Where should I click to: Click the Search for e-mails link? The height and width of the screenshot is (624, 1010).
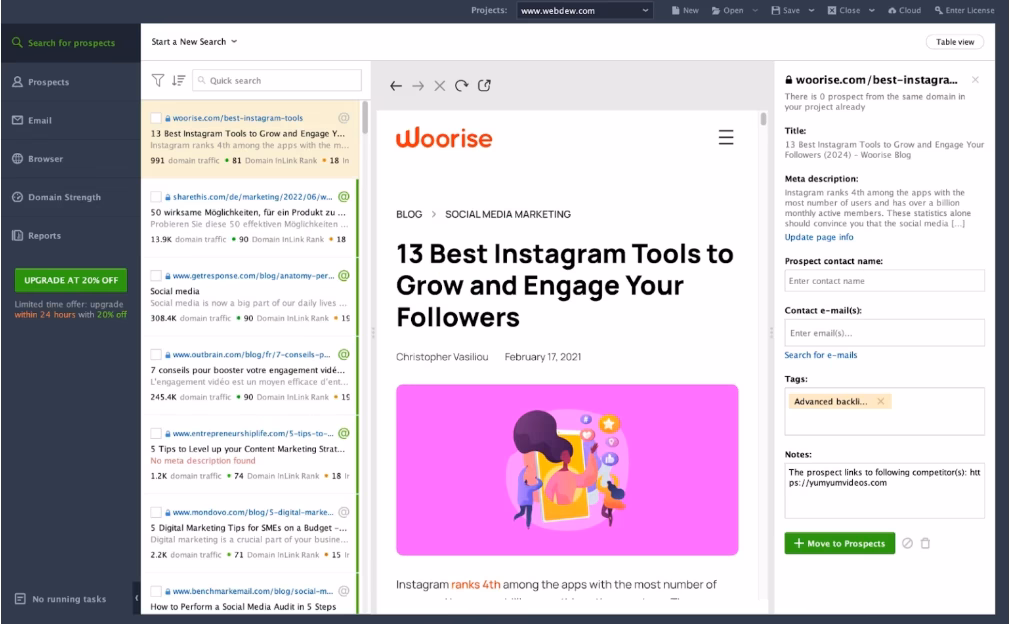click(820, 355)
